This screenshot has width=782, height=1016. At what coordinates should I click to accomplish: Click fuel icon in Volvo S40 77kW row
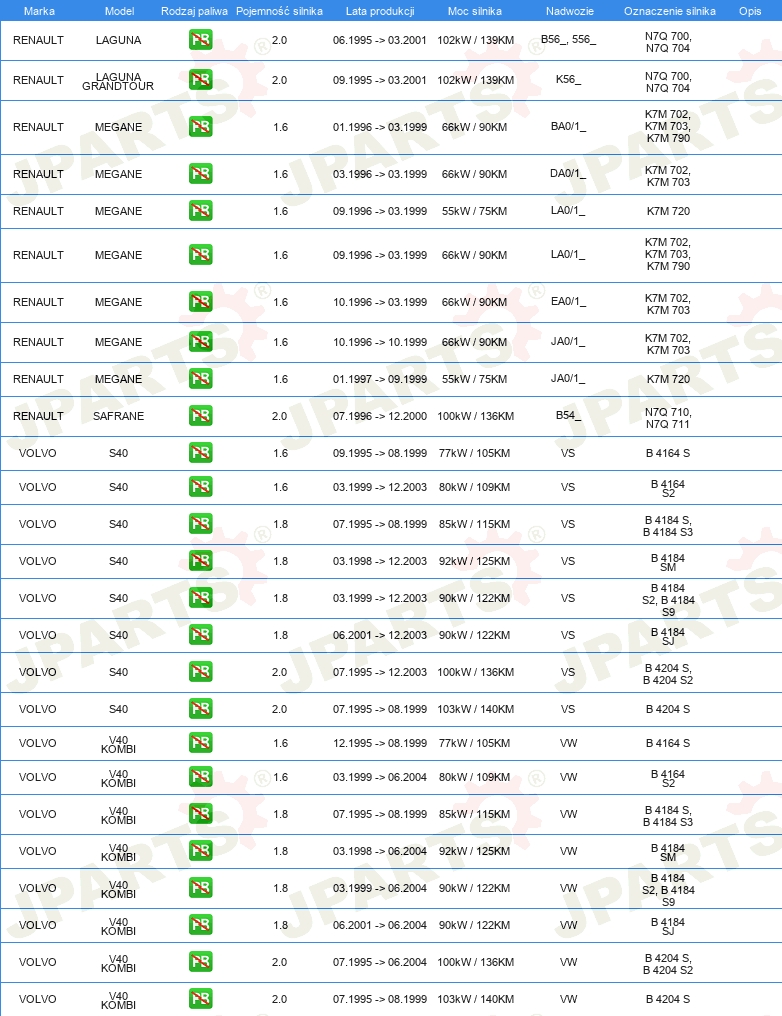201,452
